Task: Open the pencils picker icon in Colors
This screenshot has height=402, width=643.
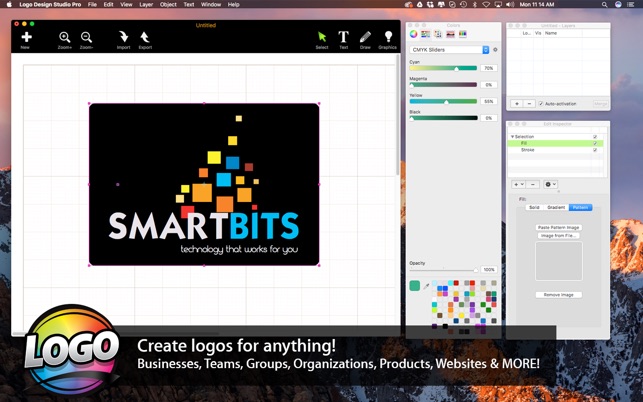Action: click(x=463, y=34)
